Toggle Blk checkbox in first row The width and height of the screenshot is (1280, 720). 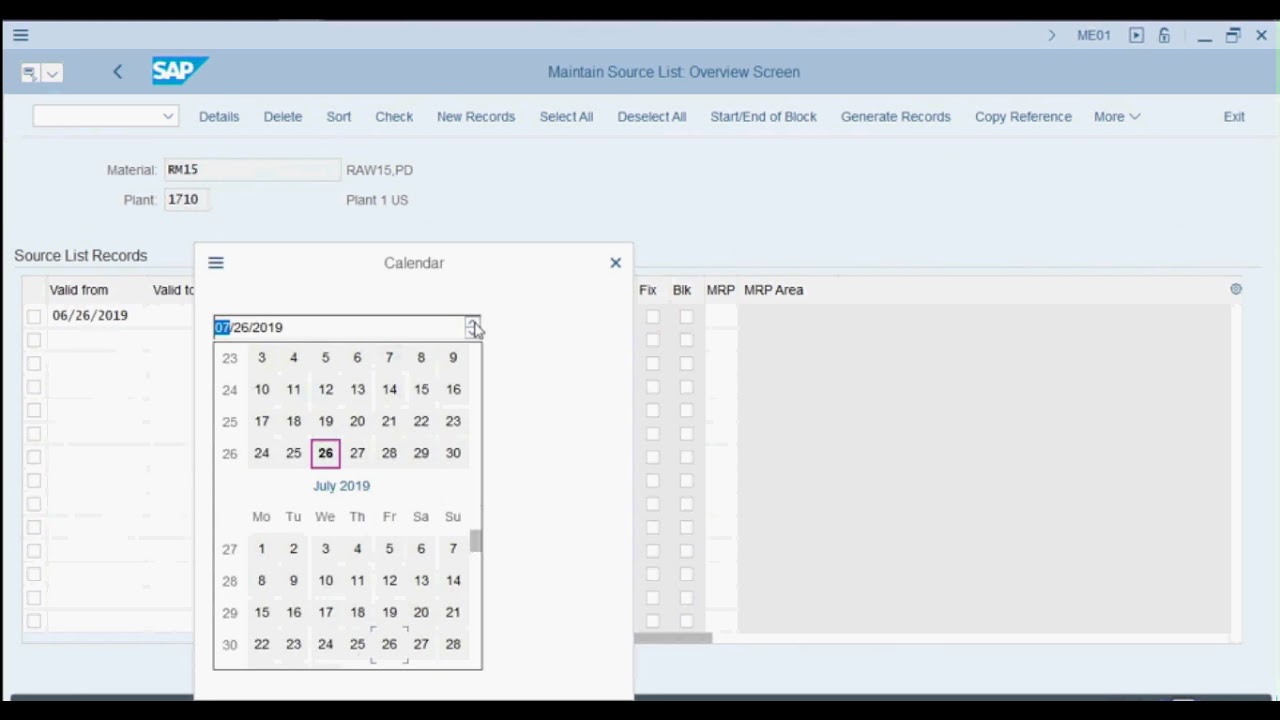[x=686, y=316]
